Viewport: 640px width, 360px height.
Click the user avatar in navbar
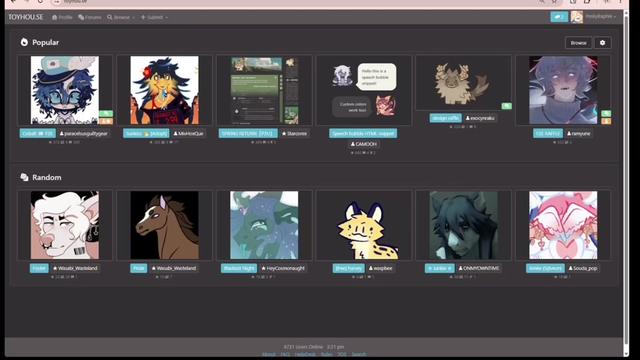click(576, 17)
